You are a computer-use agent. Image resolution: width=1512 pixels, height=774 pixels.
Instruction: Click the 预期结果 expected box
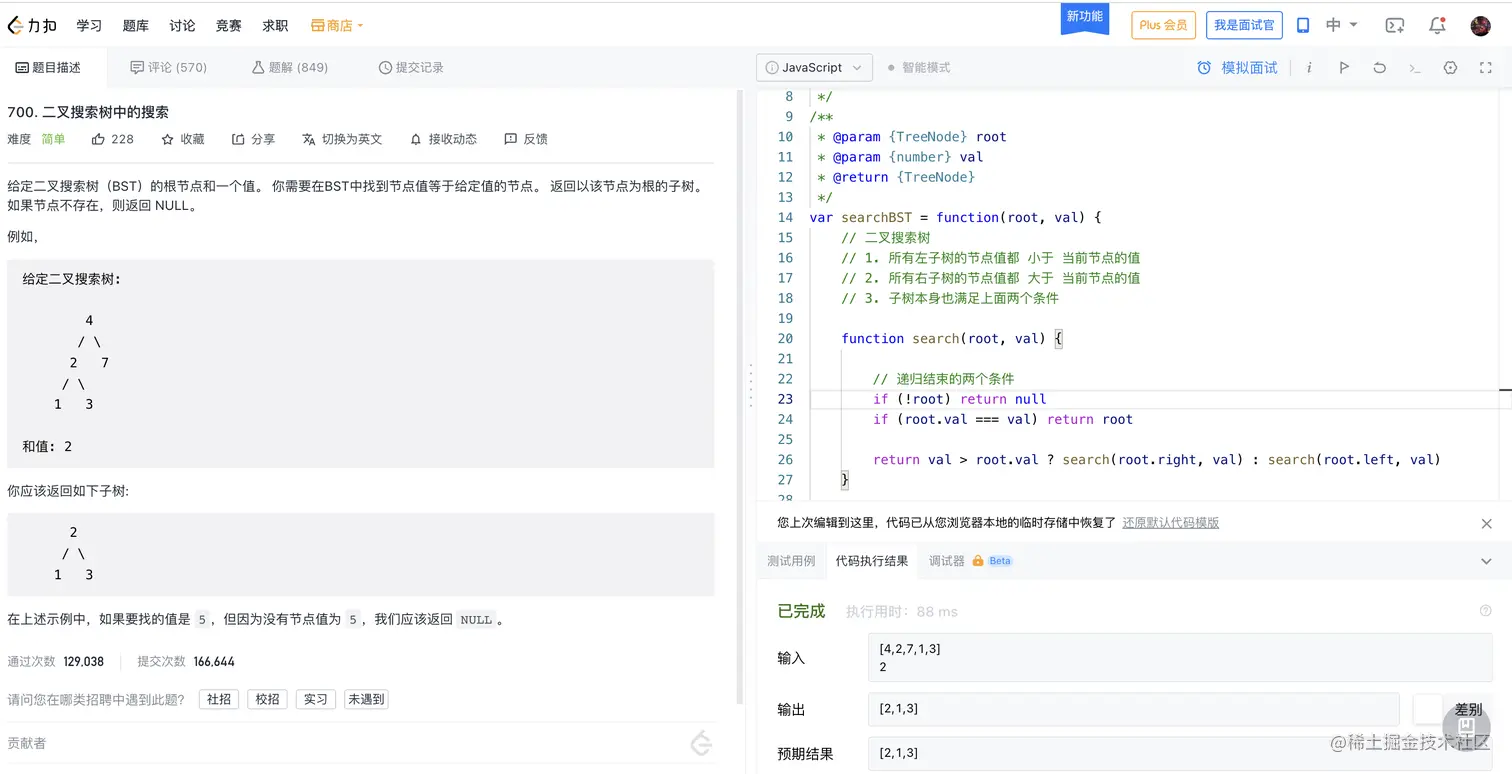click(1180, 753)
